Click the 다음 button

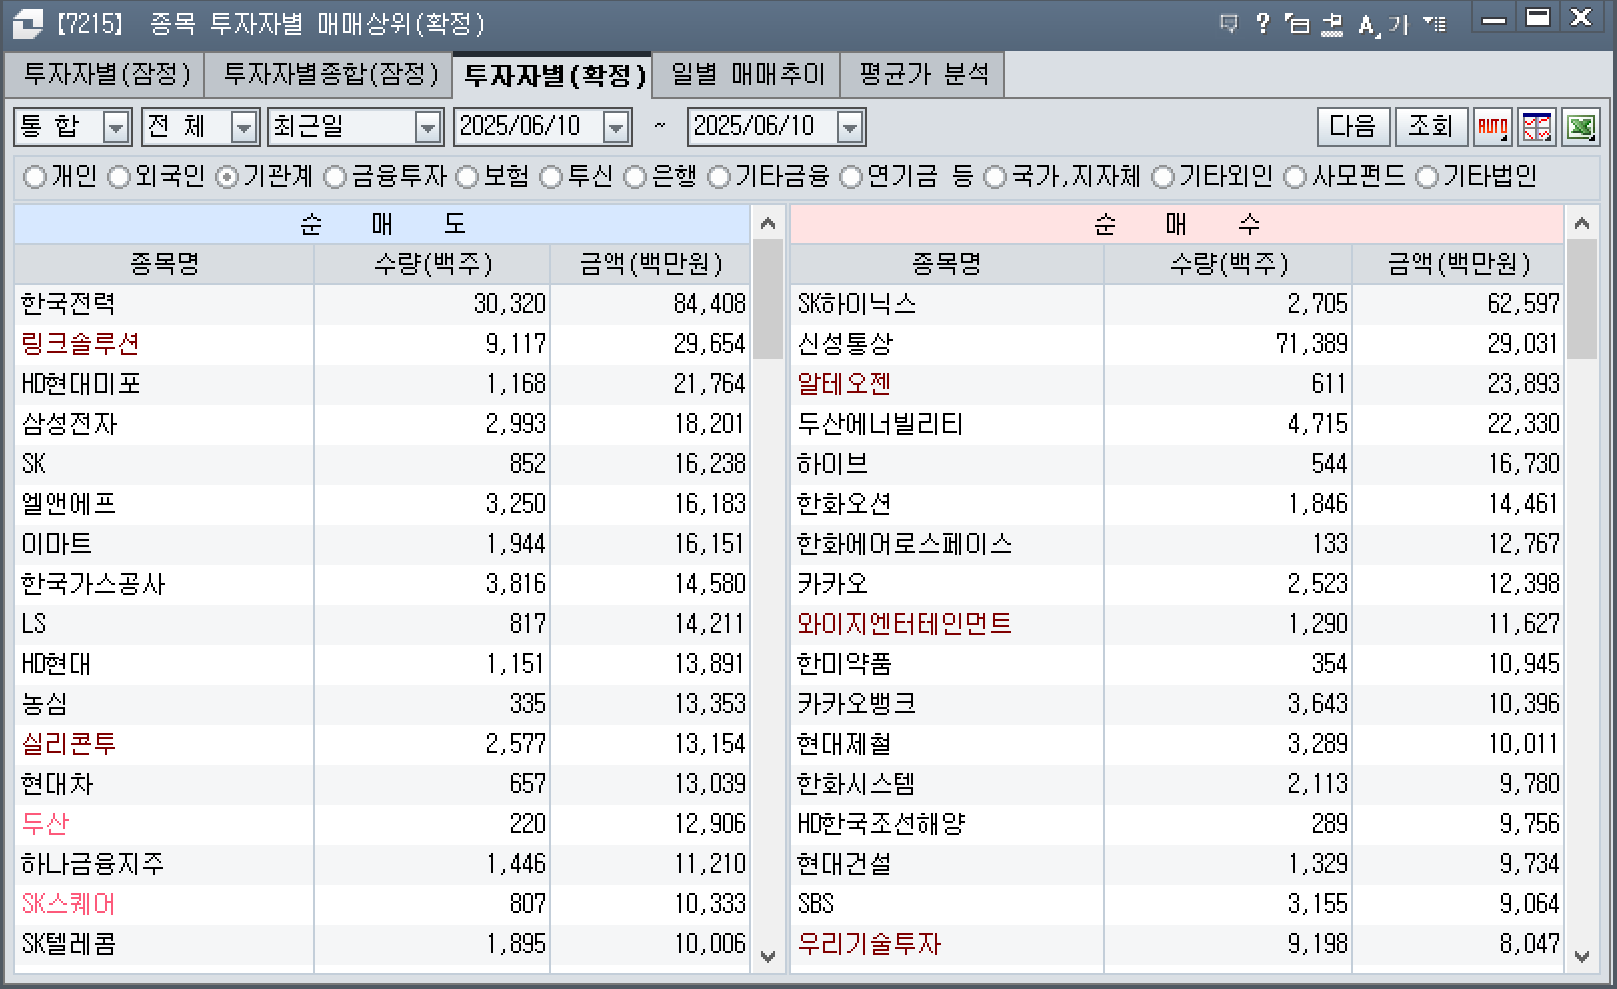(x=1353, y=127)
